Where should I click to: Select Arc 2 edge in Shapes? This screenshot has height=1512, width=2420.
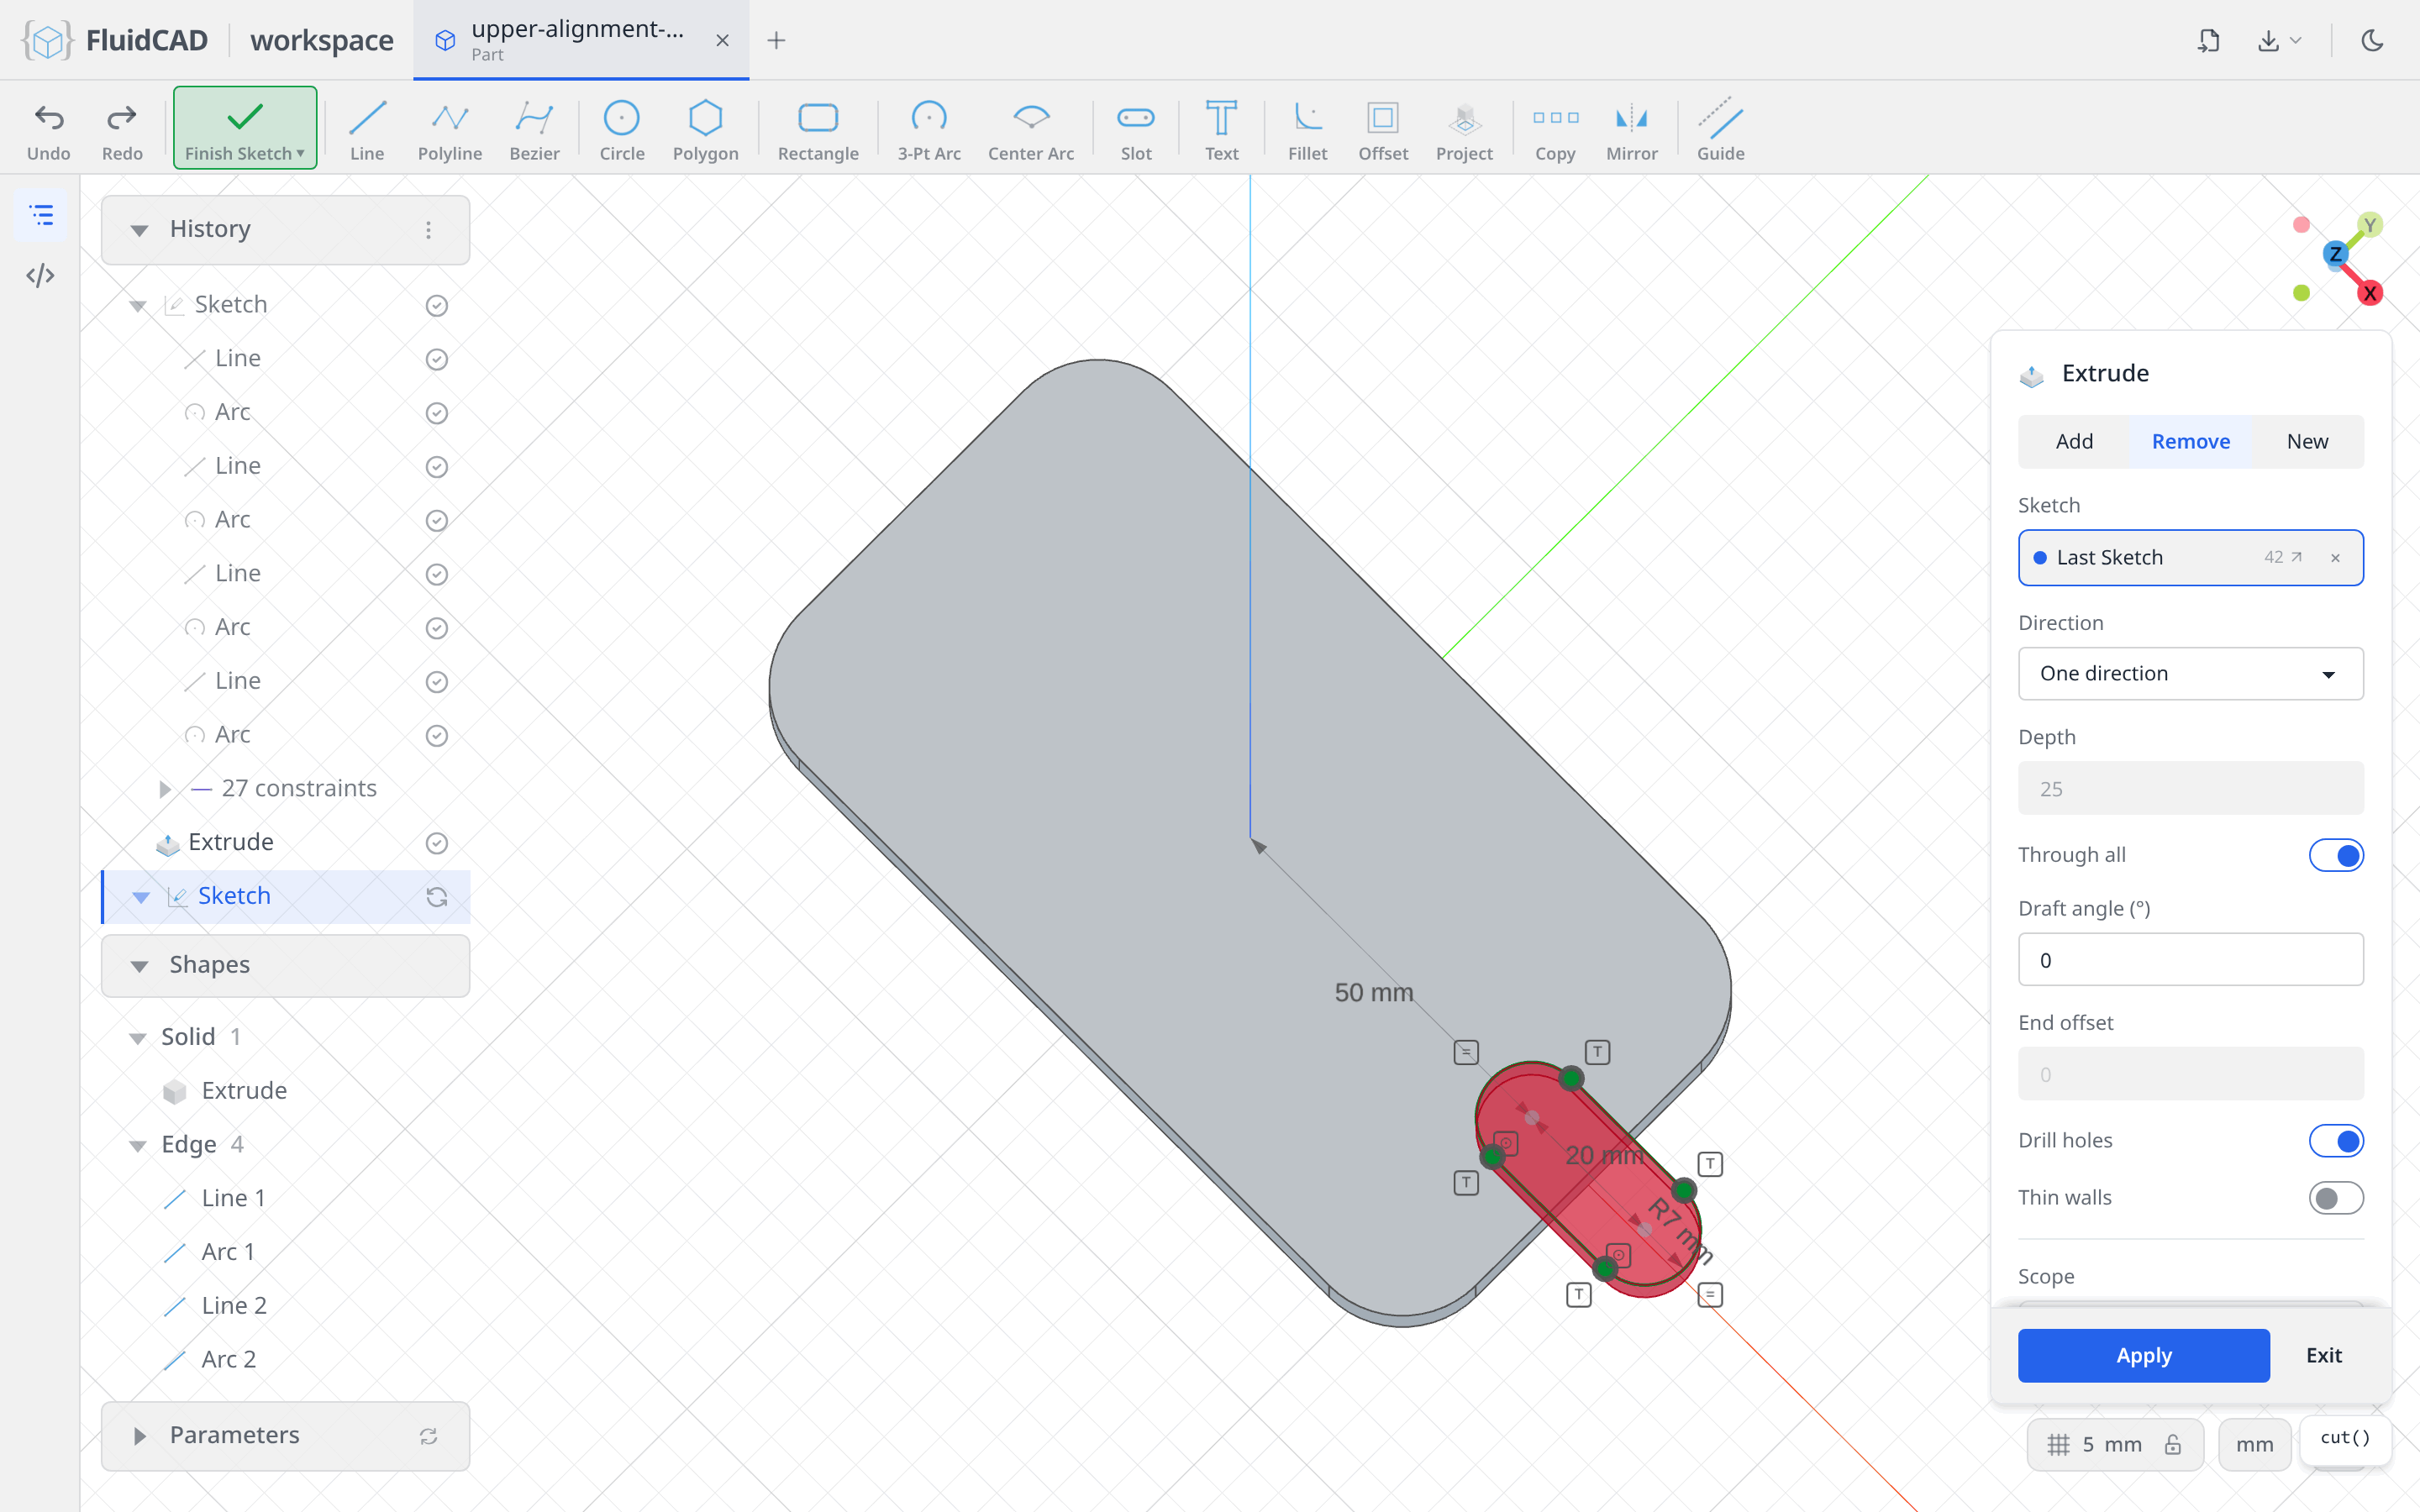click(x=228, y=1360)
